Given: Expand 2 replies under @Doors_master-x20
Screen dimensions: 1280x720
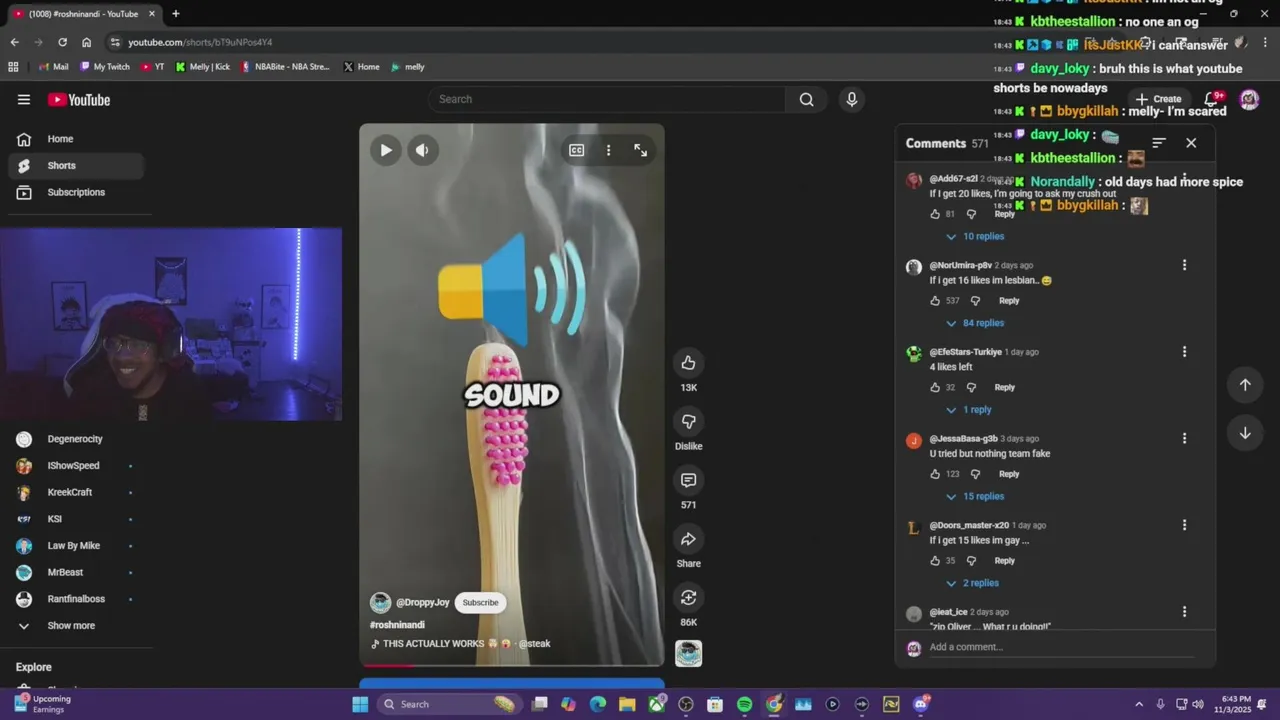Looking at the screenshot, I should [x=972, y=583].
